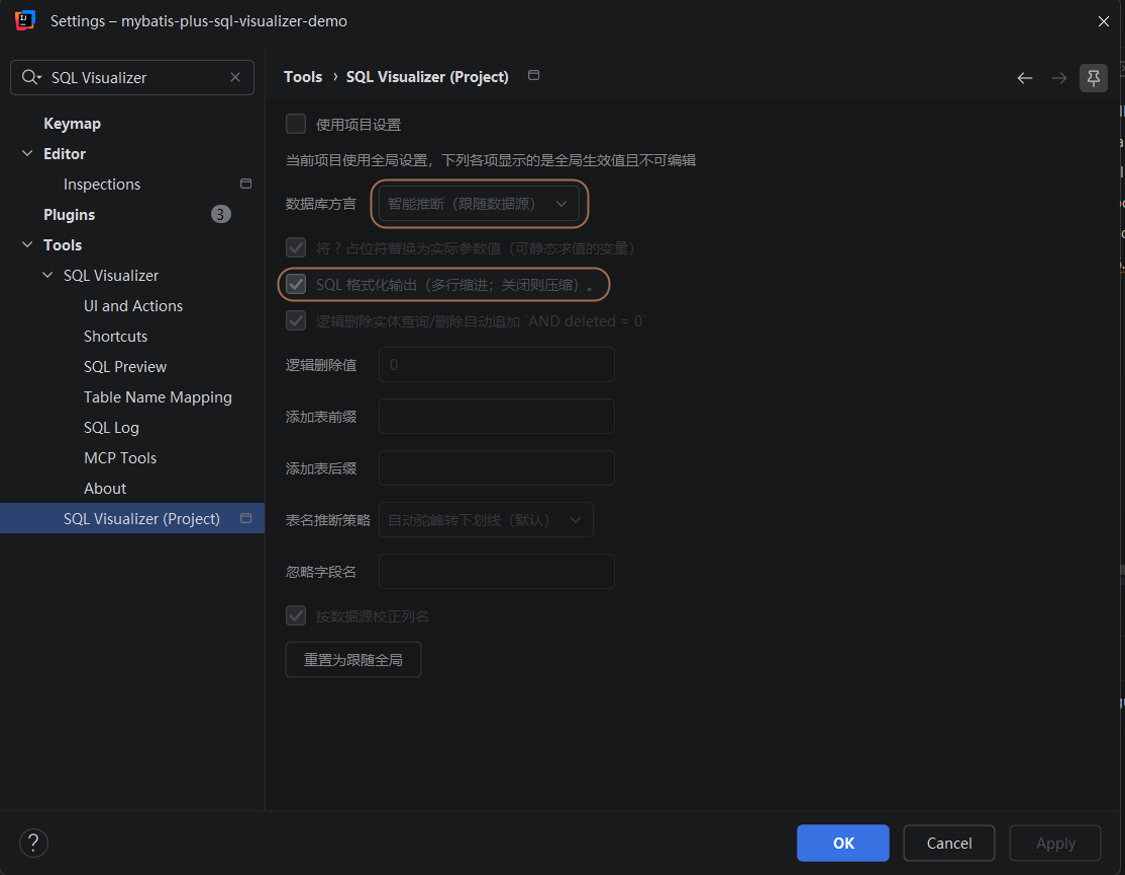Close the Settings dialog window

pos(1103,21)
